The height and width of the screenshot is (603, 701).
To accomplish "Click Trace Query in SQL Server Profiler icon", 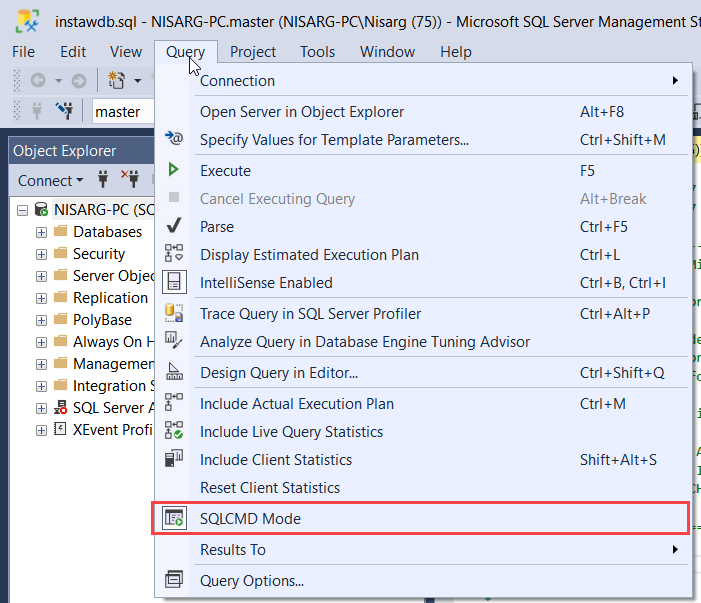I will tap(174, 314).
